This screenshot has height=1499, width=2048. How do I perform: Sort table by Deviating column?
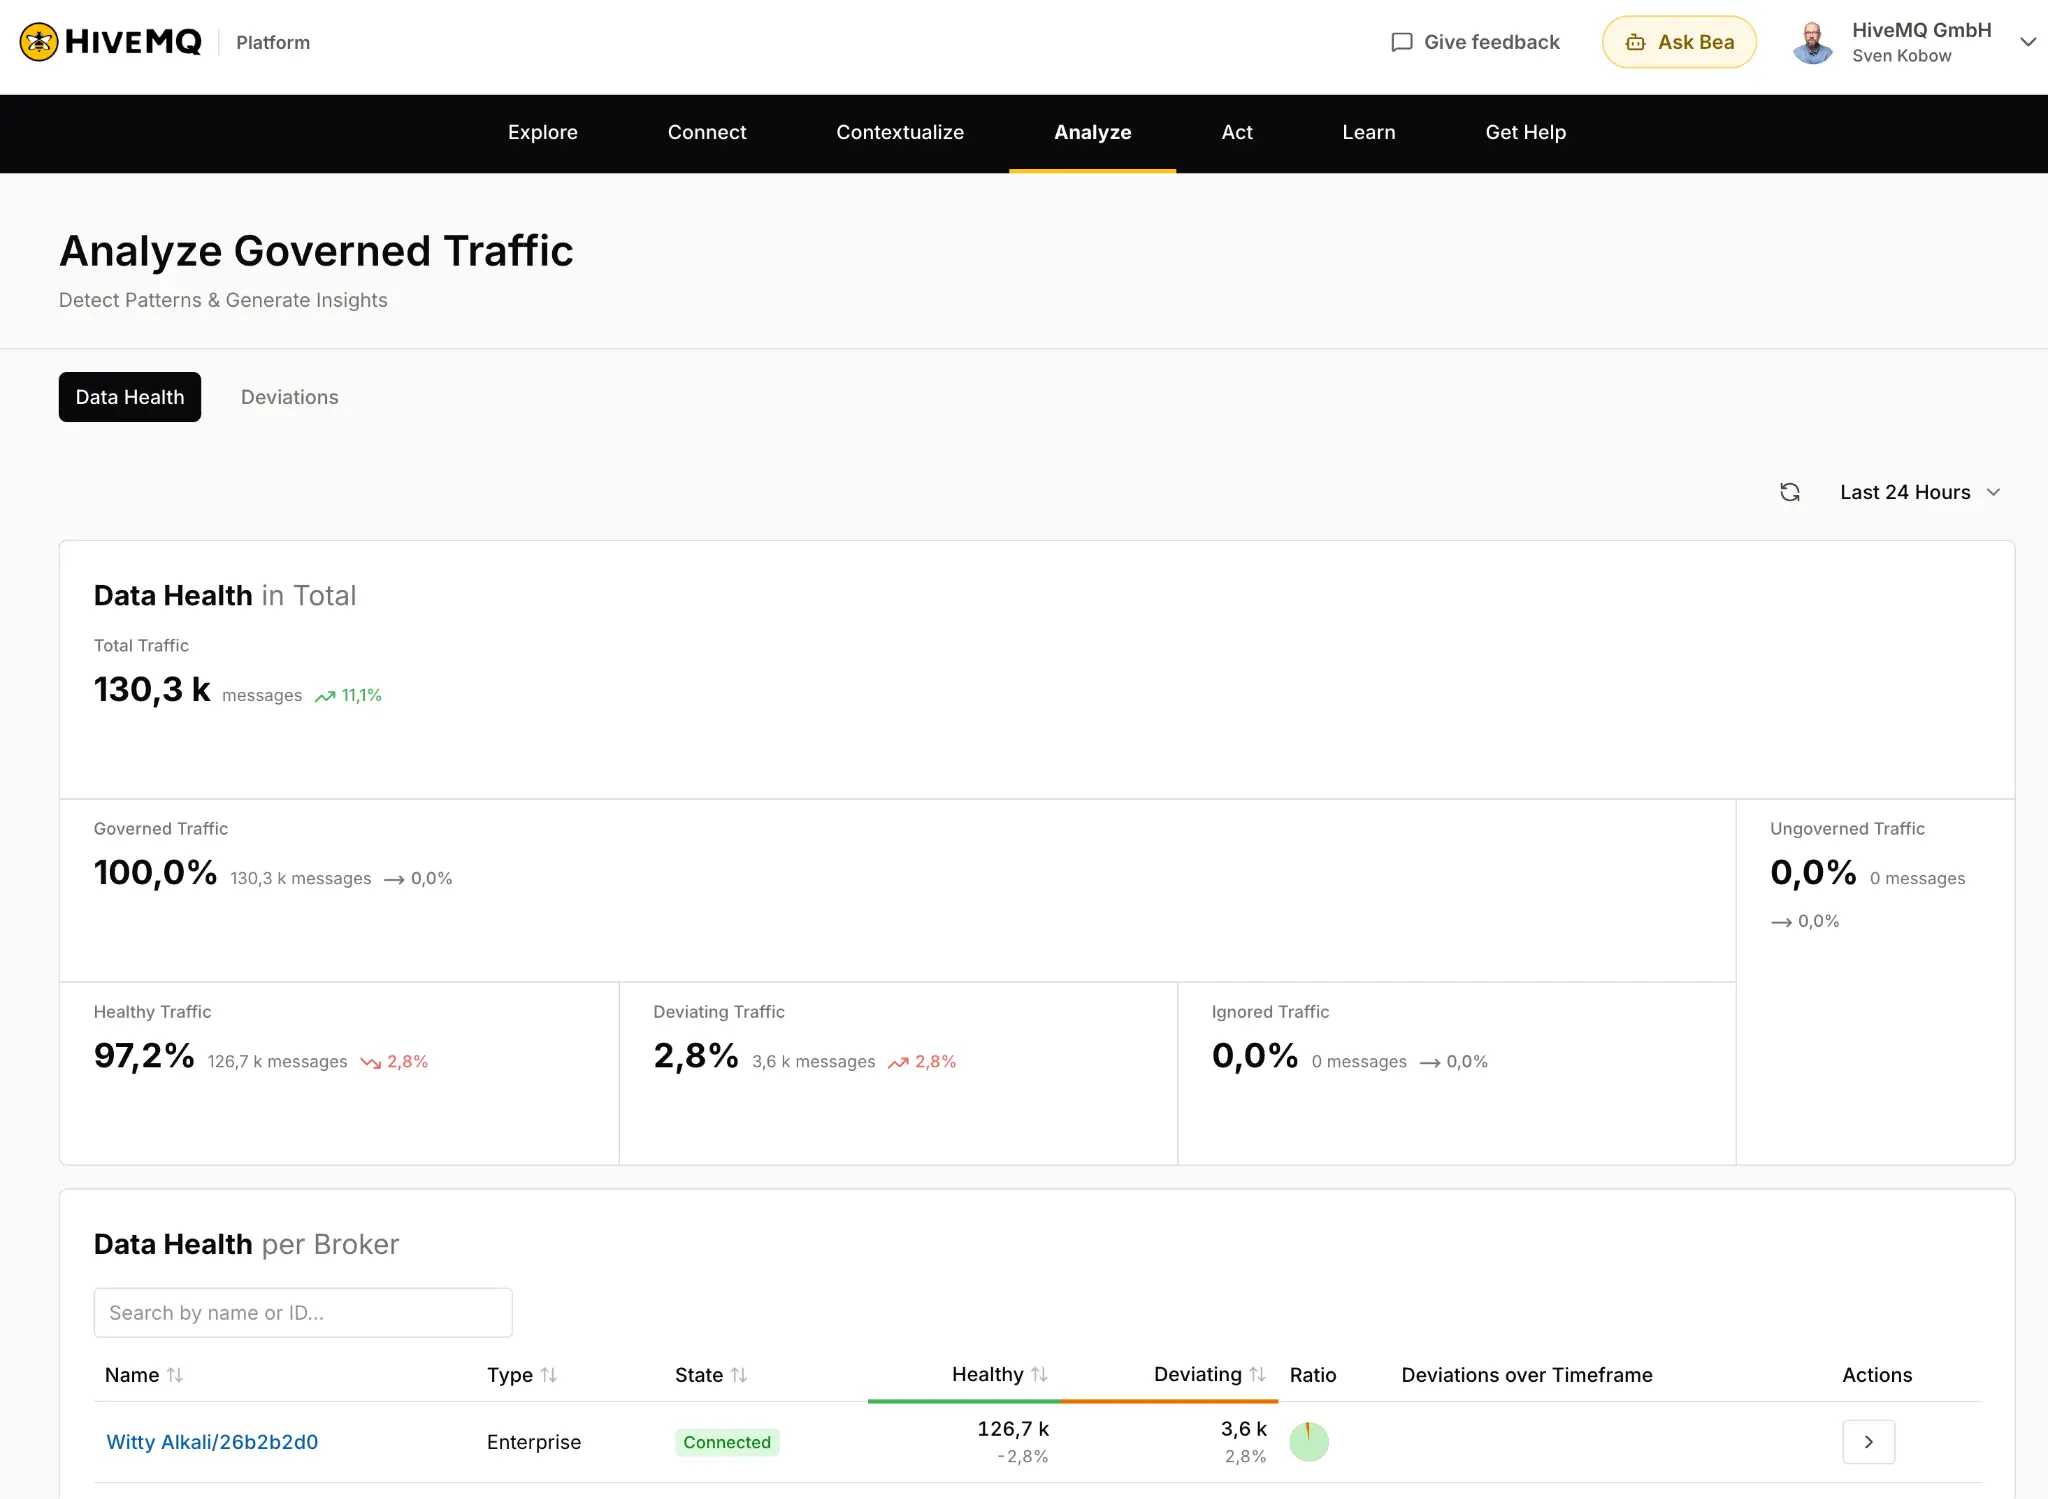click(x=1257, y=1374)
